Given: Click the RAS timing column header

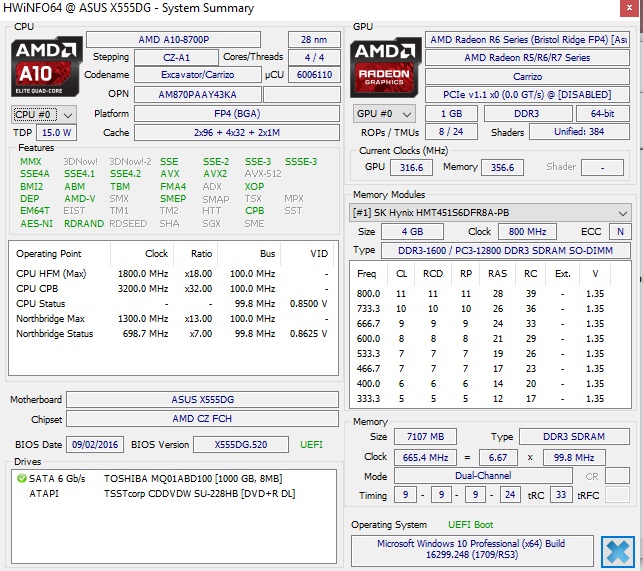Looking at the screenshot, I should pos(497,274).
